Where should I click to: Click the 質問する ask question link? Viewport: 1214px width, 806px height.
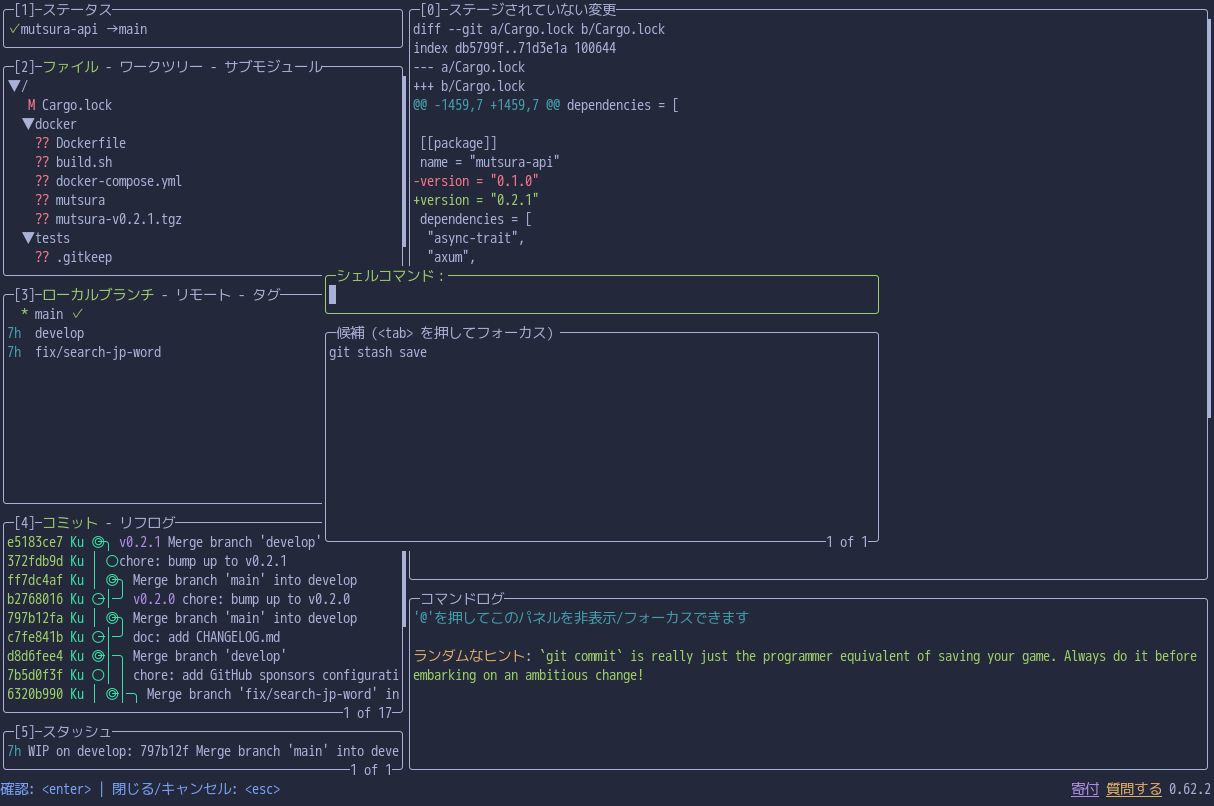[x=1134, y=789]
